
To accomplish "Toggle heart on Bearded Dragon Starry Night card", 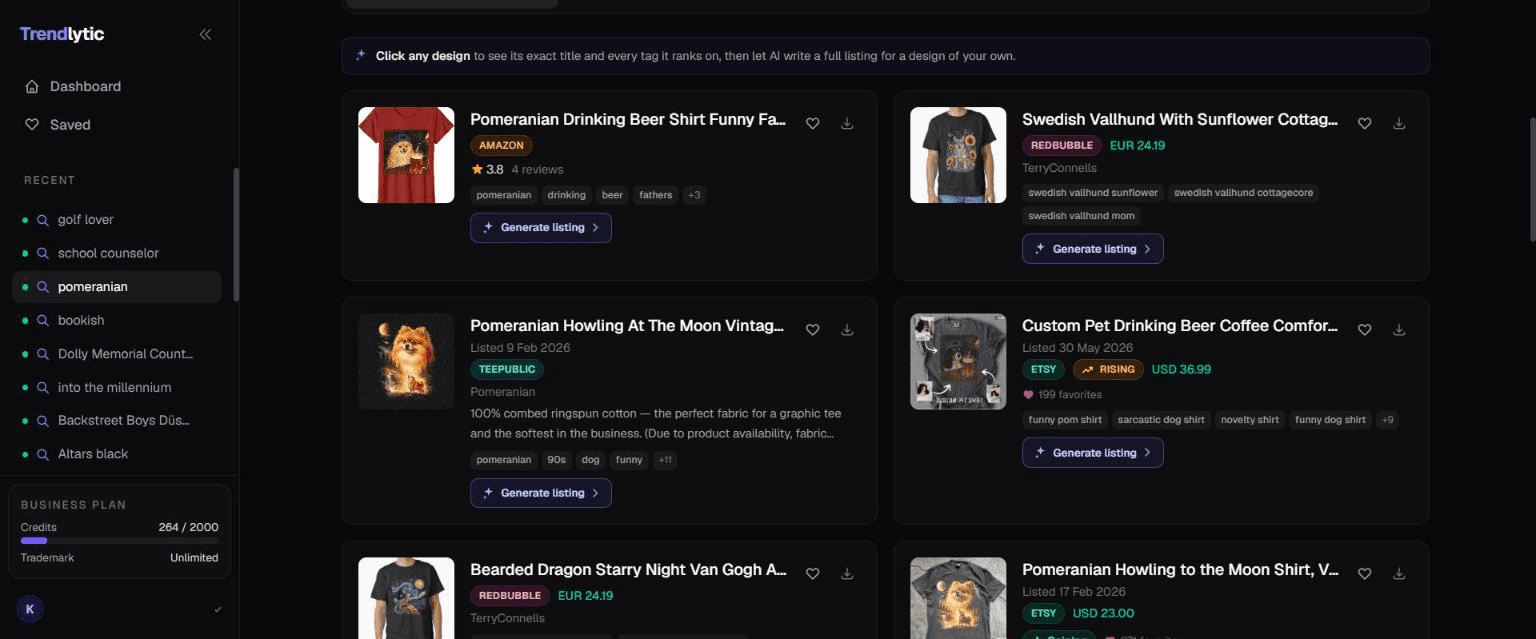I will pos(813,573).
